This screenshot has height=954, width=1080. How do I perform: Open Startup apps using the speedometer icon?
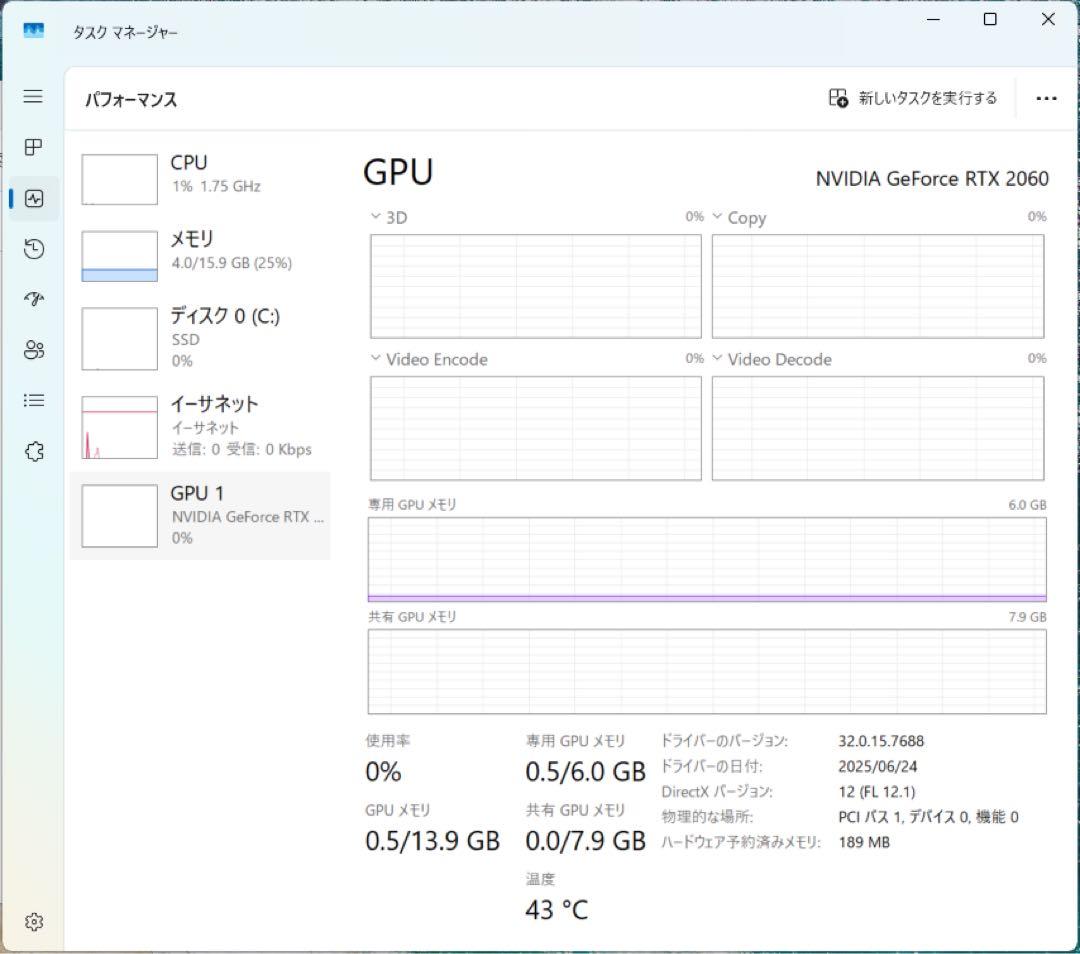[x=34, y=299]
